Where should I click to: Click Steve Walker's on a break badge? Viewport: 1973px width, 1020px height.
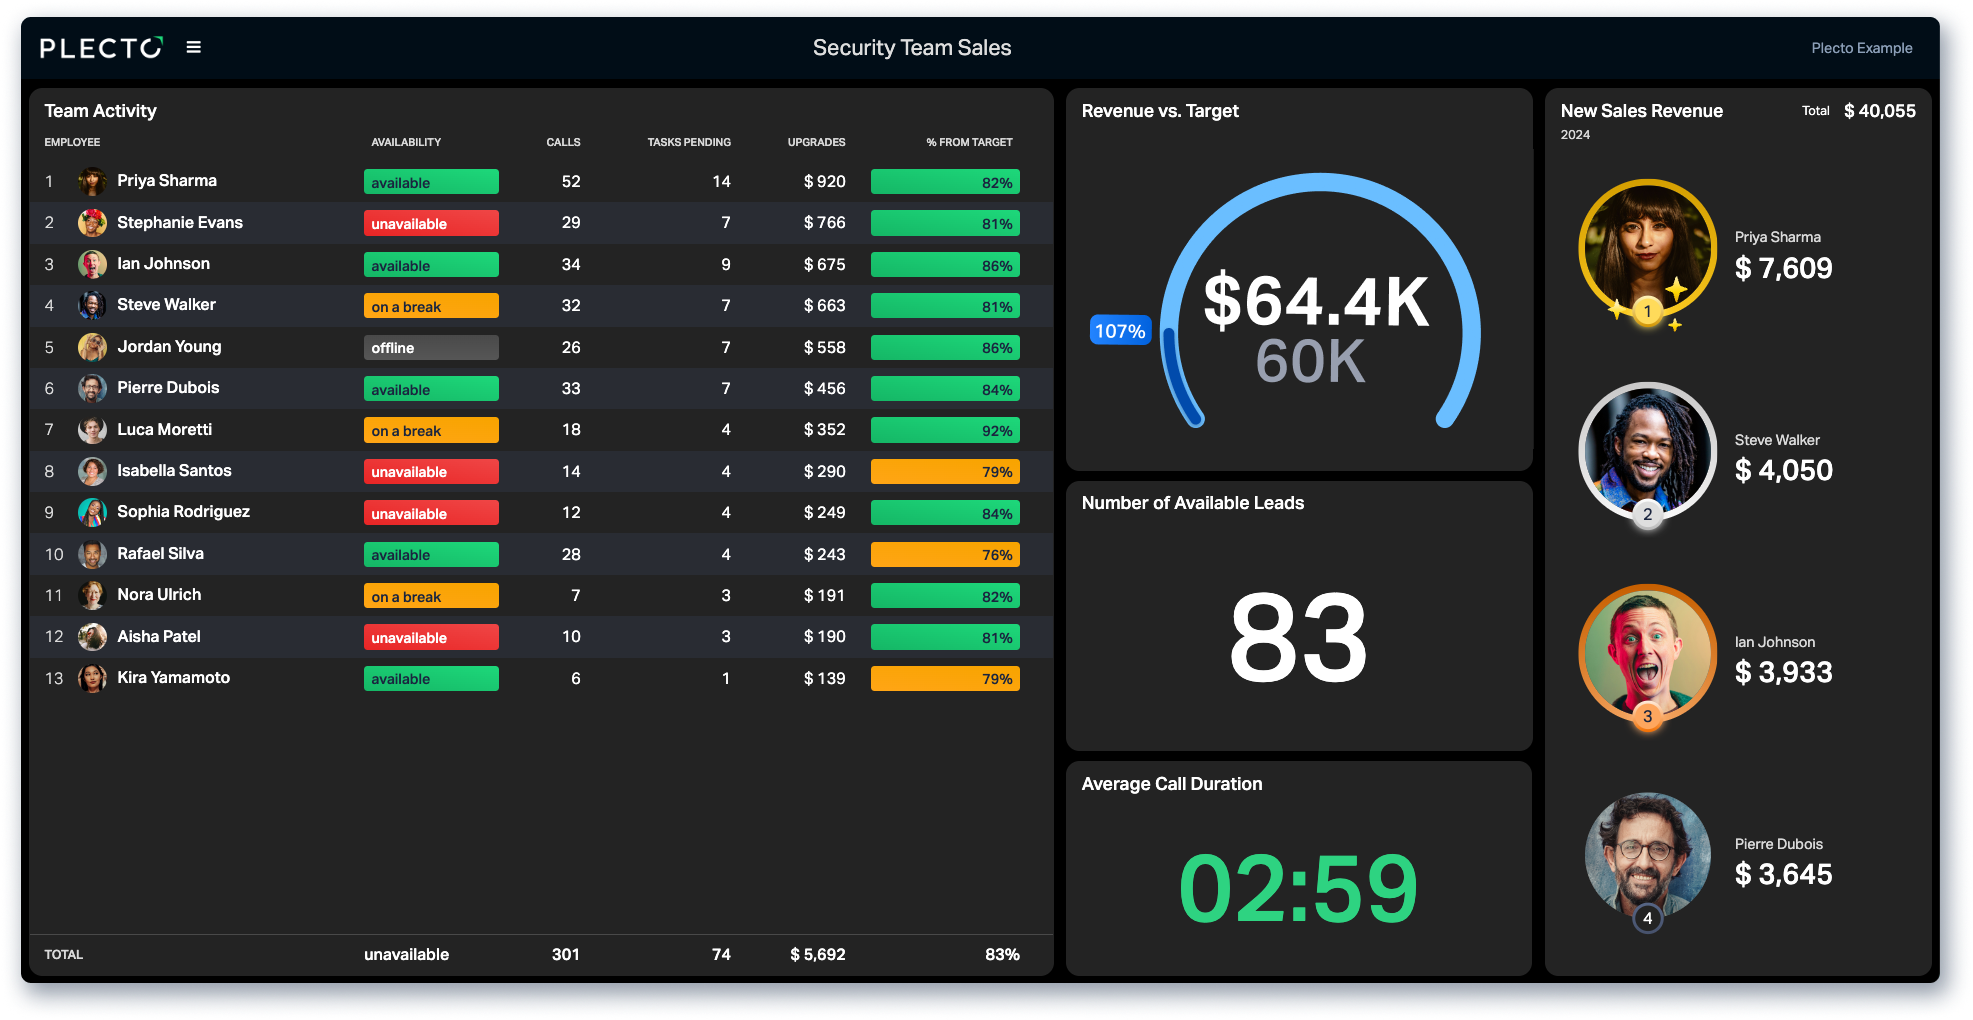pyautogui.click(x=431, y=306)
